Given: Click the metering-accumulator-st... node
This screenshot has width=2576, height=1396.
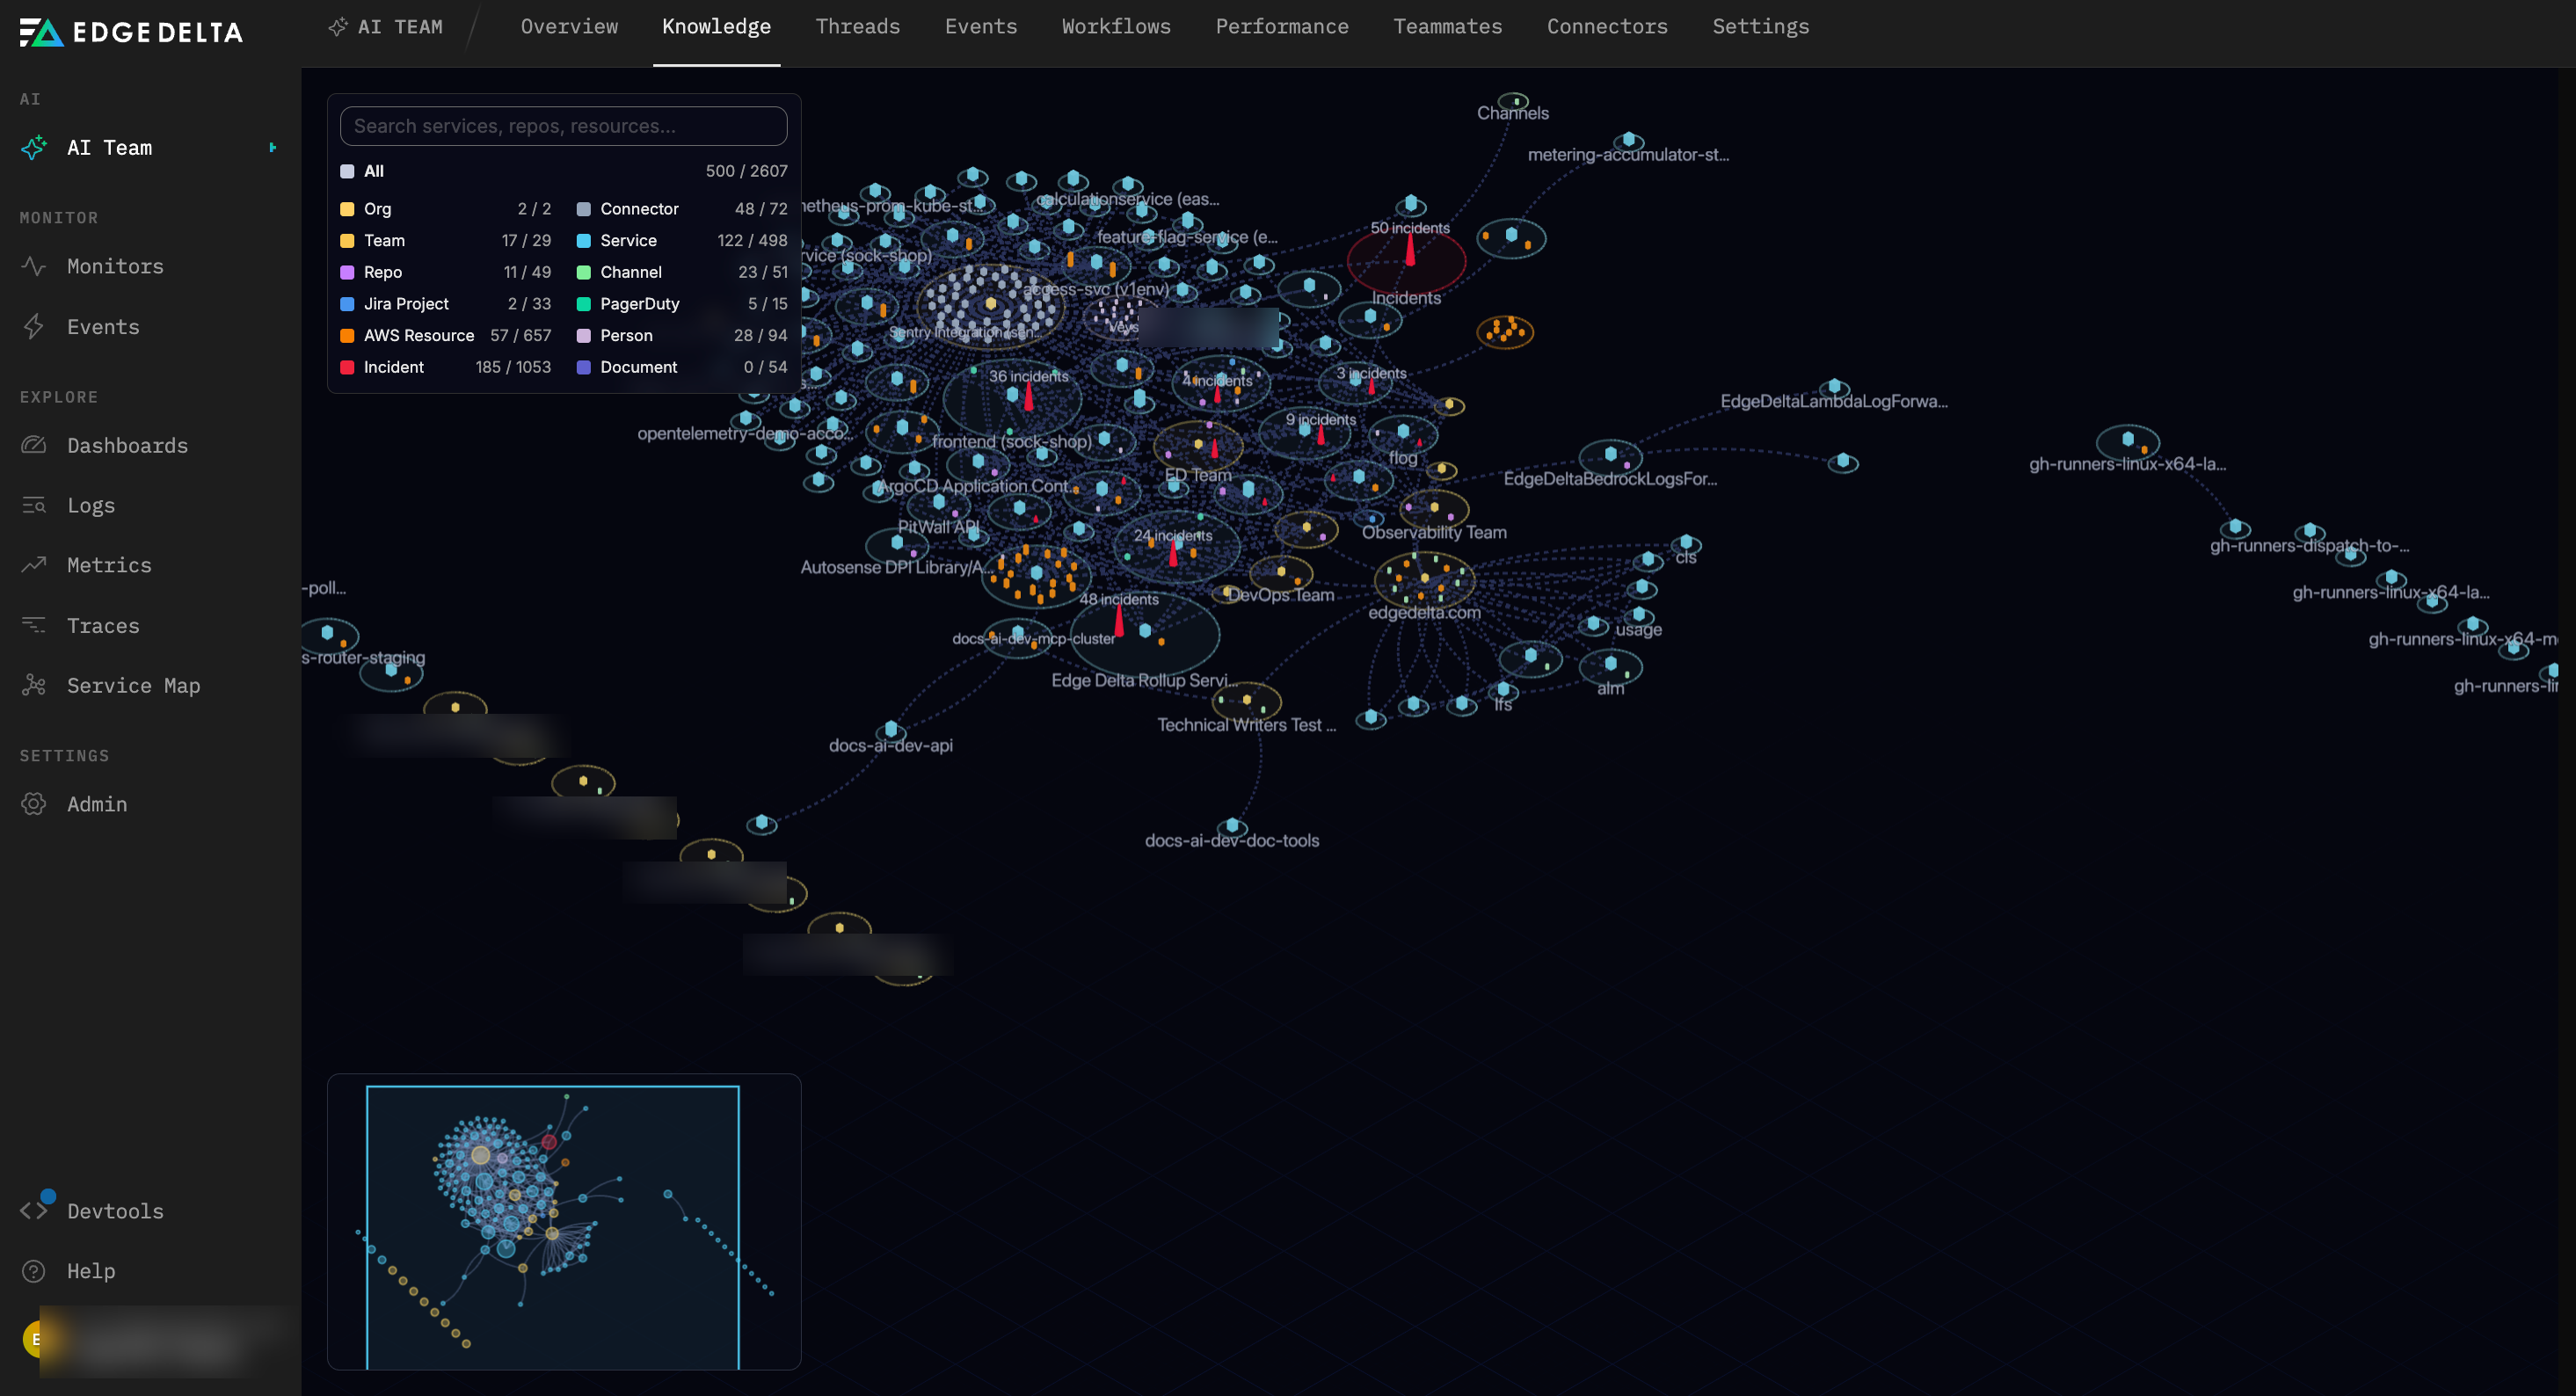Looking at the screenshot, I should 1629,140.
